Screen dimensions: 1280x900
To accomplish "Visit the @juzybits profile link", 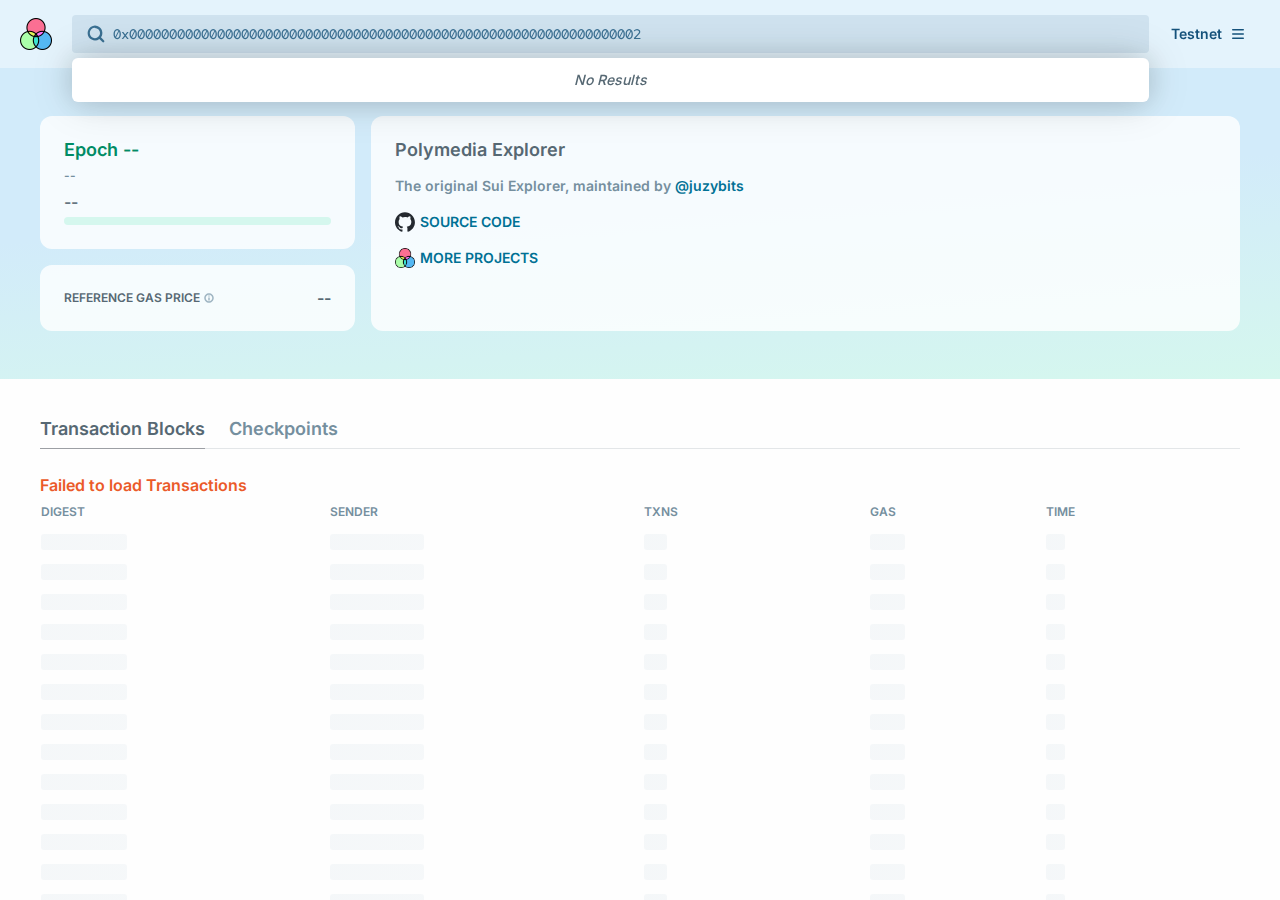I will click(709, 186).
